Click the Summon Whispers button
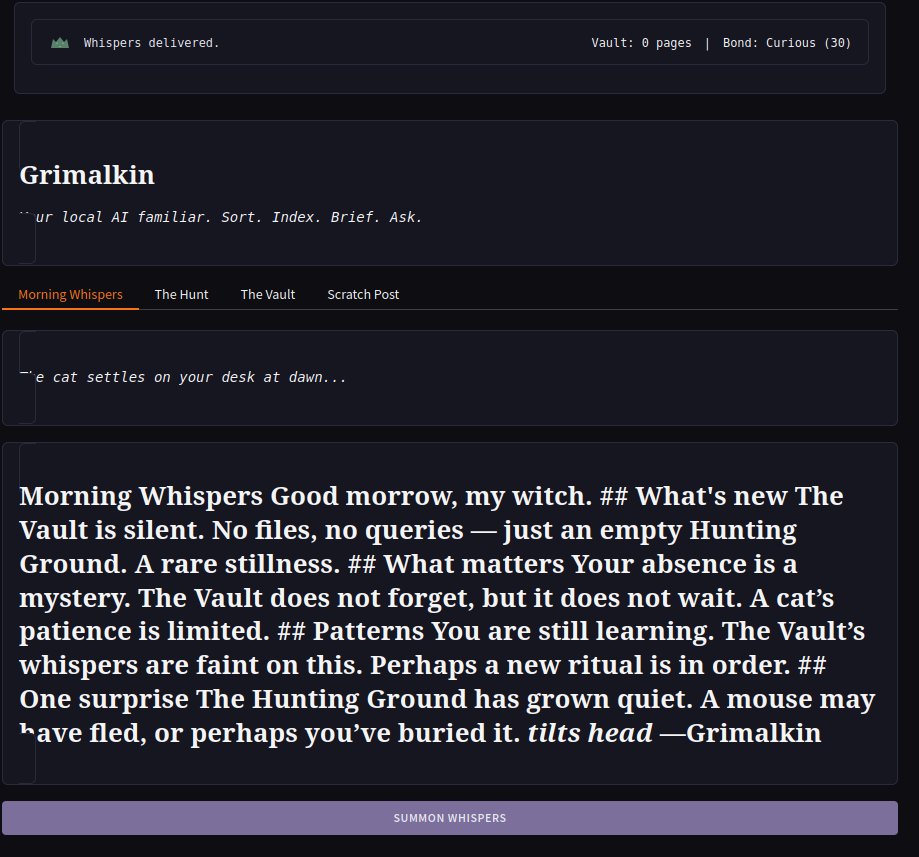The image size is (919, 857). click(450, 818)
